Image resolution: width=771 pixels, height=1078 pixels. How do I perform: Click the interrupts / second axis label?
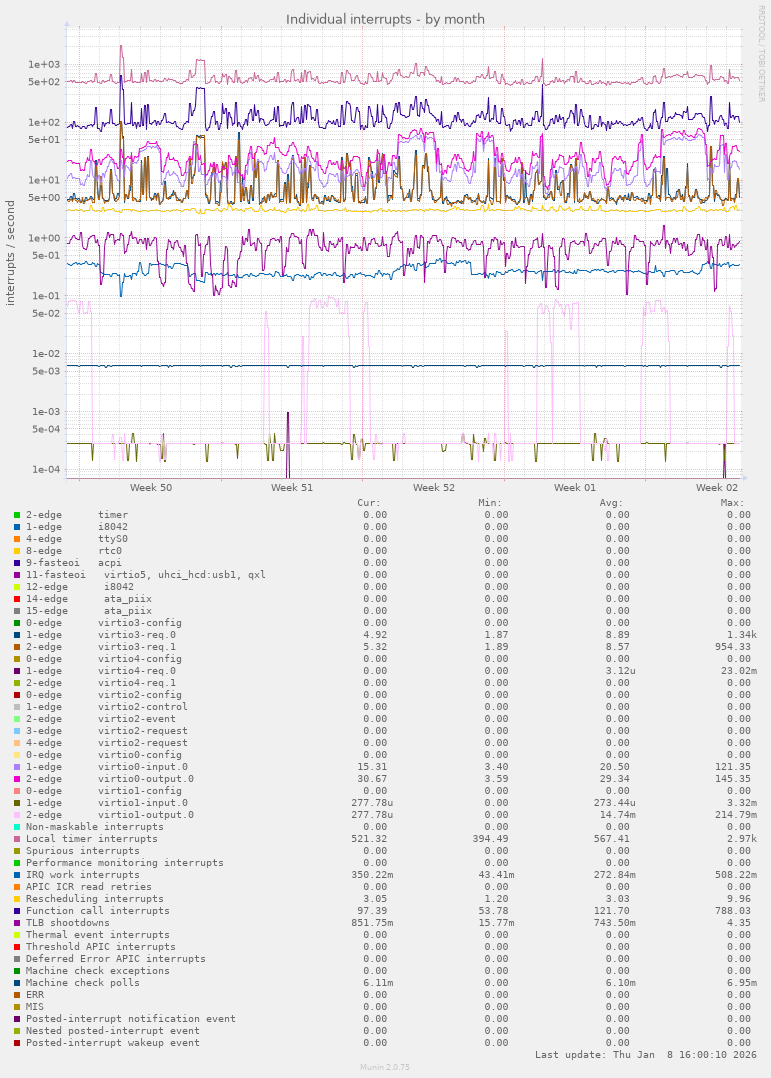(x=12, y=253)
